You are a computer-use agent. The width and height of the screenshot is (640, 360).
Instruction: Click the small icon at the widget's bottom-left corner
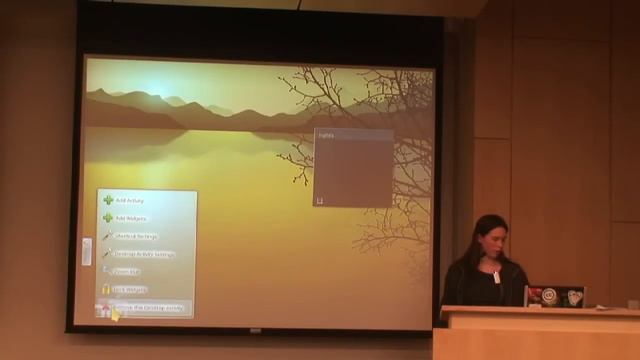(320, 200)
